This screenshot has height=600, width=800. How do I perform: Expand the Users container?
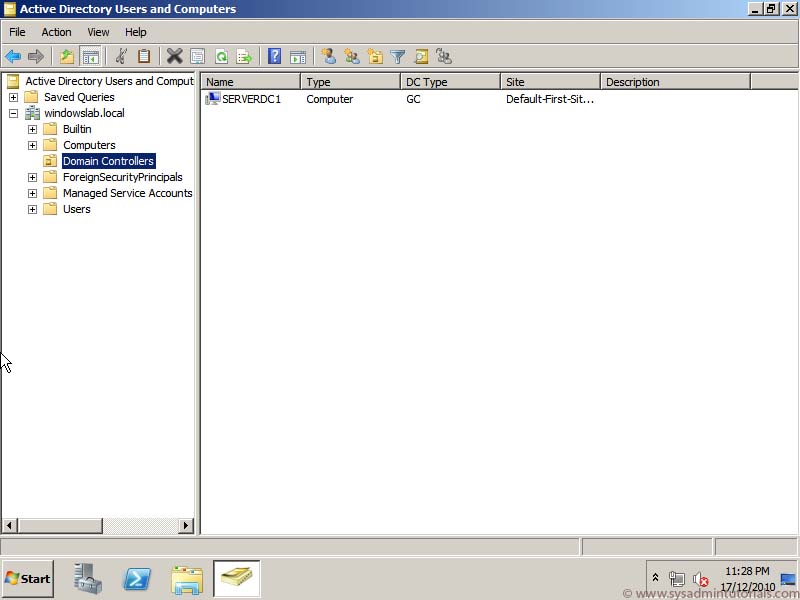(x=31, y=209)
